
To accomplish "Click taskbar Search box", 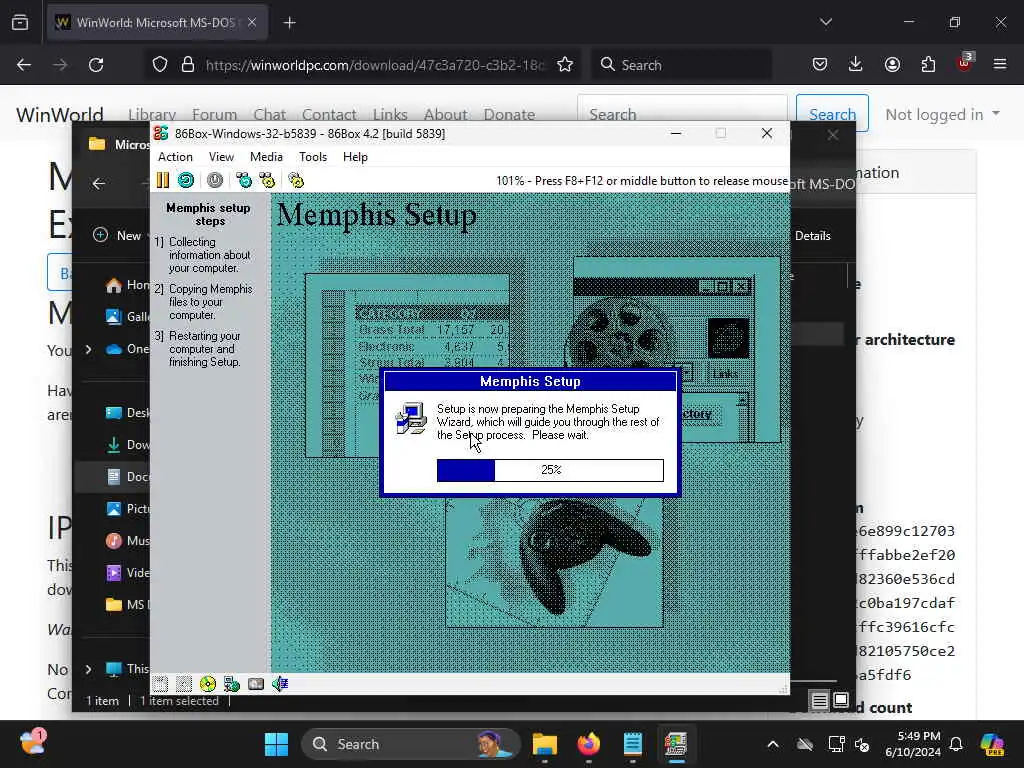I will [x=411, y=744].
